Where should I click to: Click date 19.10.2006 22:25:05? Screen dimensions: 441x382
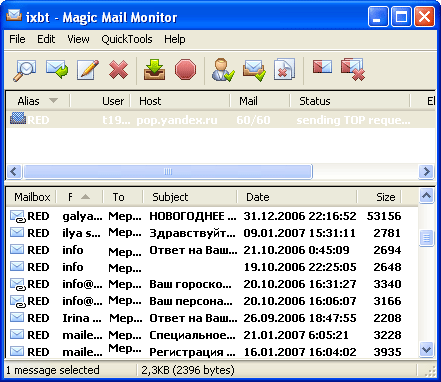tap(300, 267)
